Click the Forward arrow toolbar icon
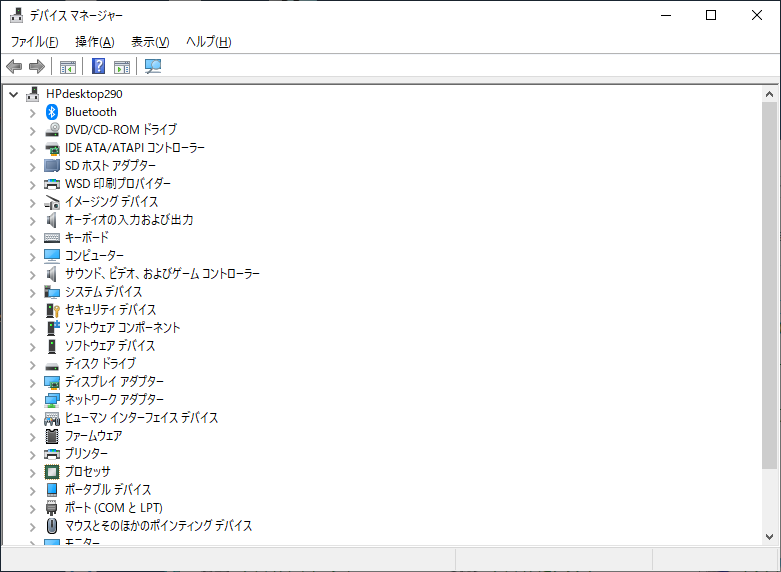Viewport: 781px width, 572px height. pyautogui.click(x=37, y=66)
